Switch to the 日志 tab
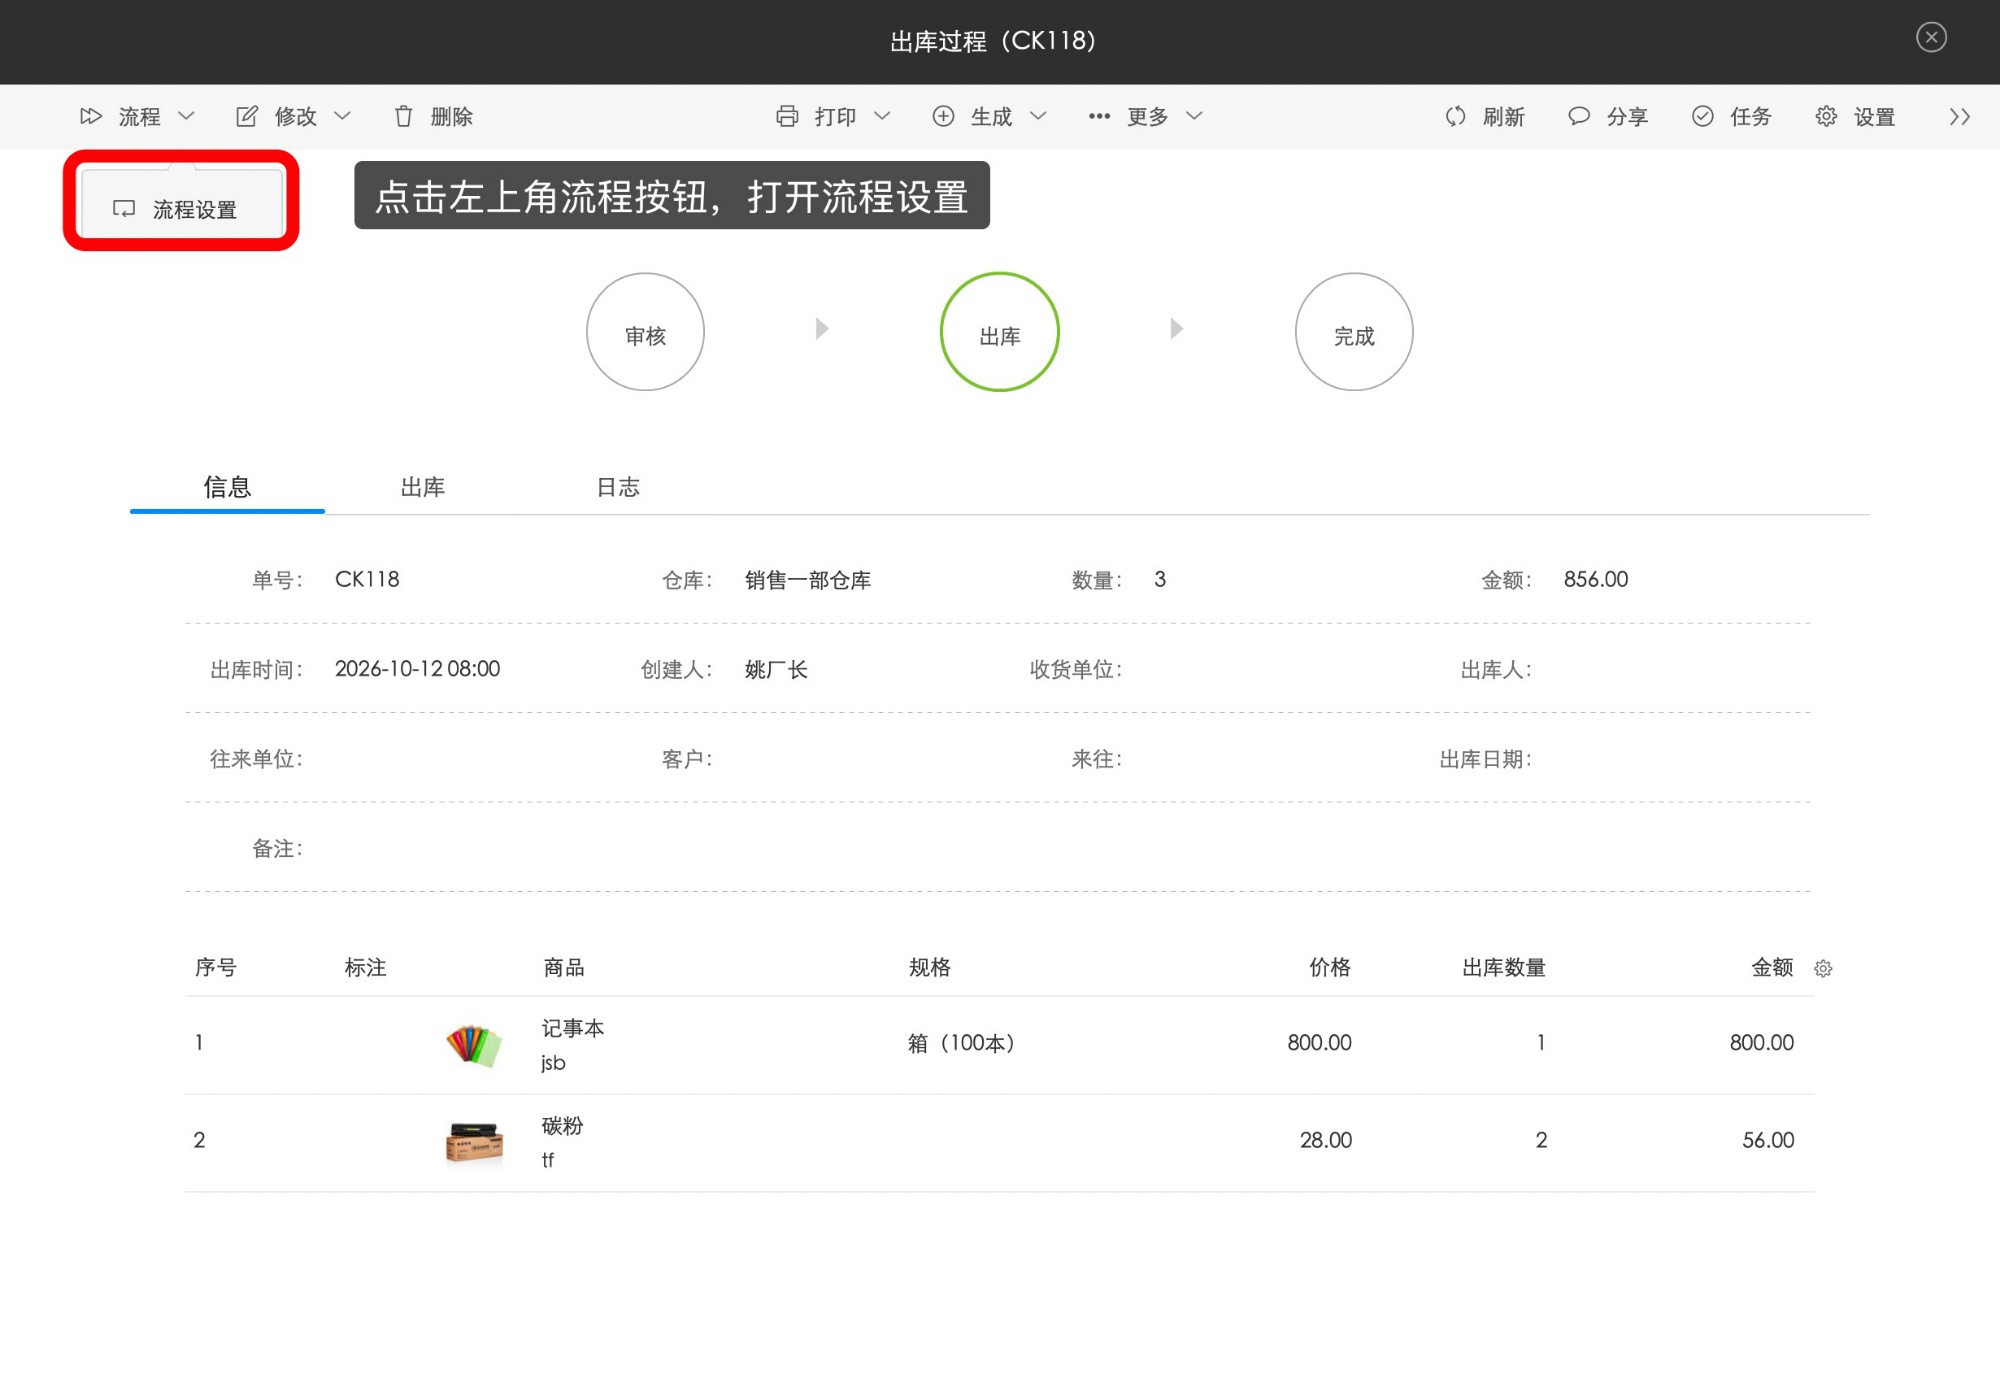 coord(618,487)
